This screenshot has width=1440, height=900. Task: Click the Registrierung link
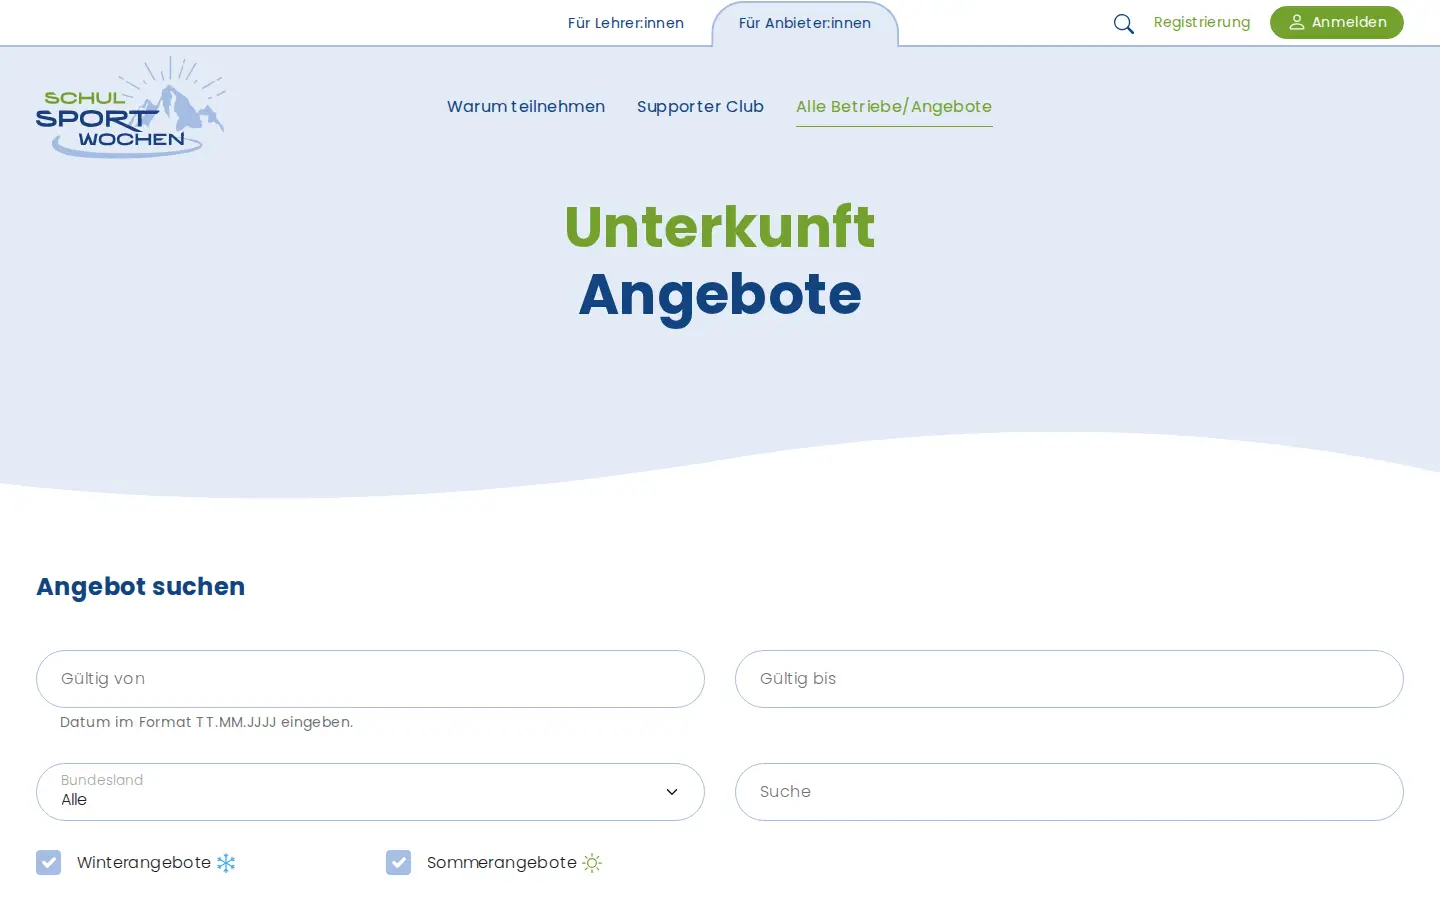1202,22
